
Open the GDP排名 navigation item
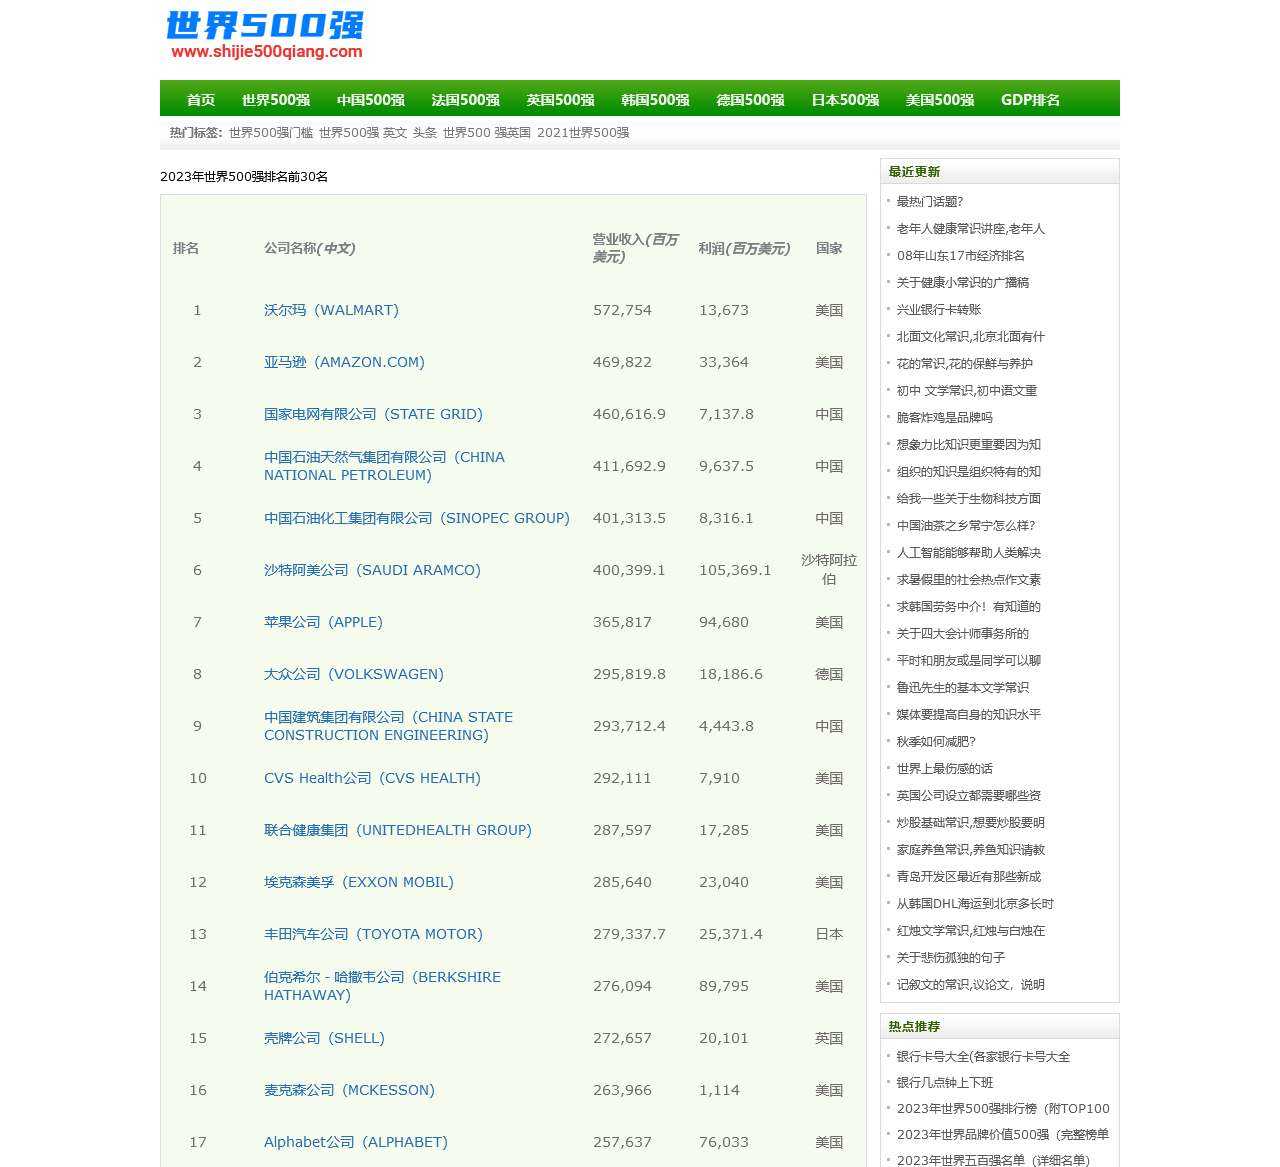(1031, 100)
